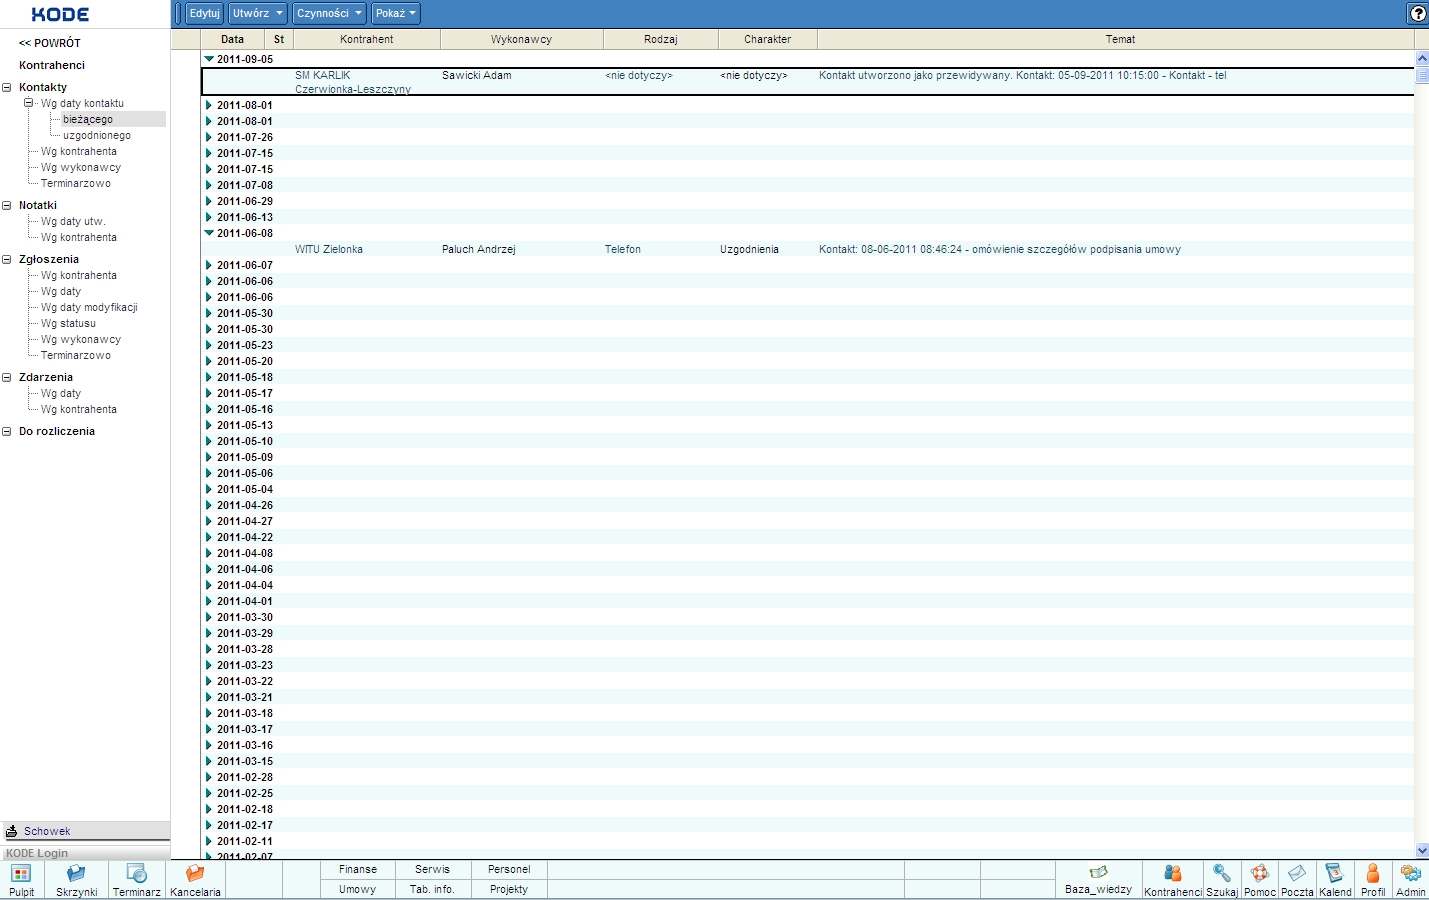Viewport: 1429px width, 900px height.
Task: Select Wg statusu tree item
Action: (x=68, y=323)
